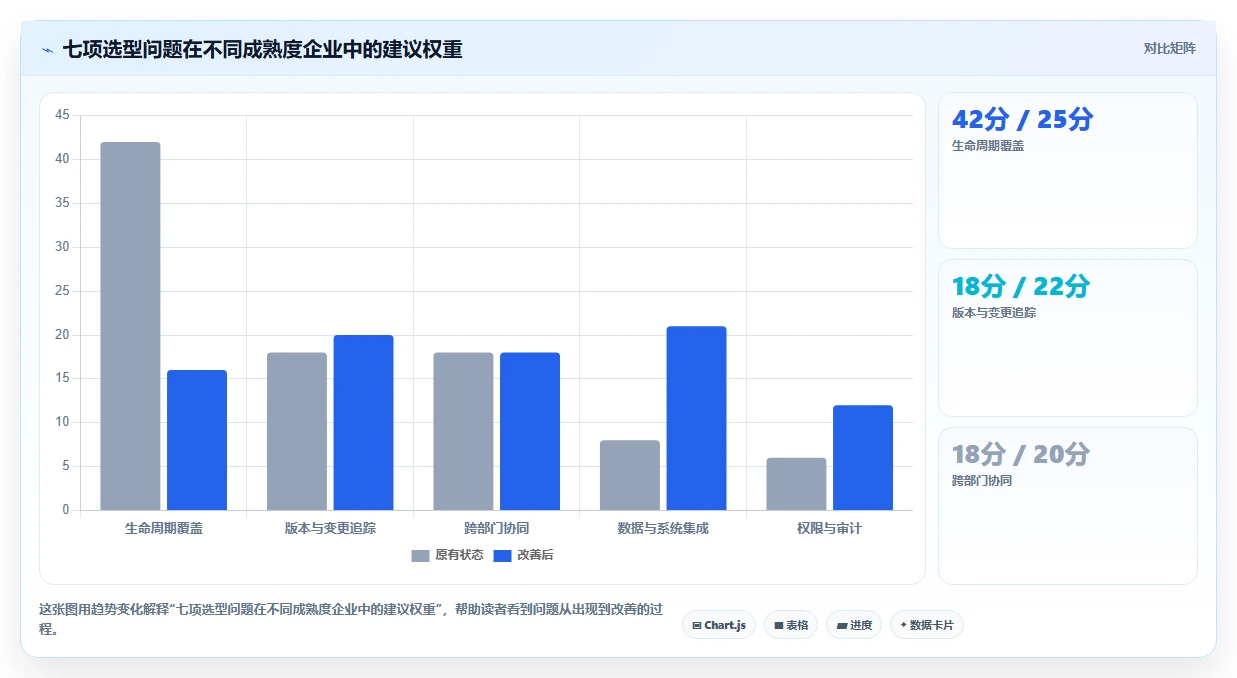Click the y-axis value 10
Viewport: 1237px width, 678px height.
click(x=62, y=422)
